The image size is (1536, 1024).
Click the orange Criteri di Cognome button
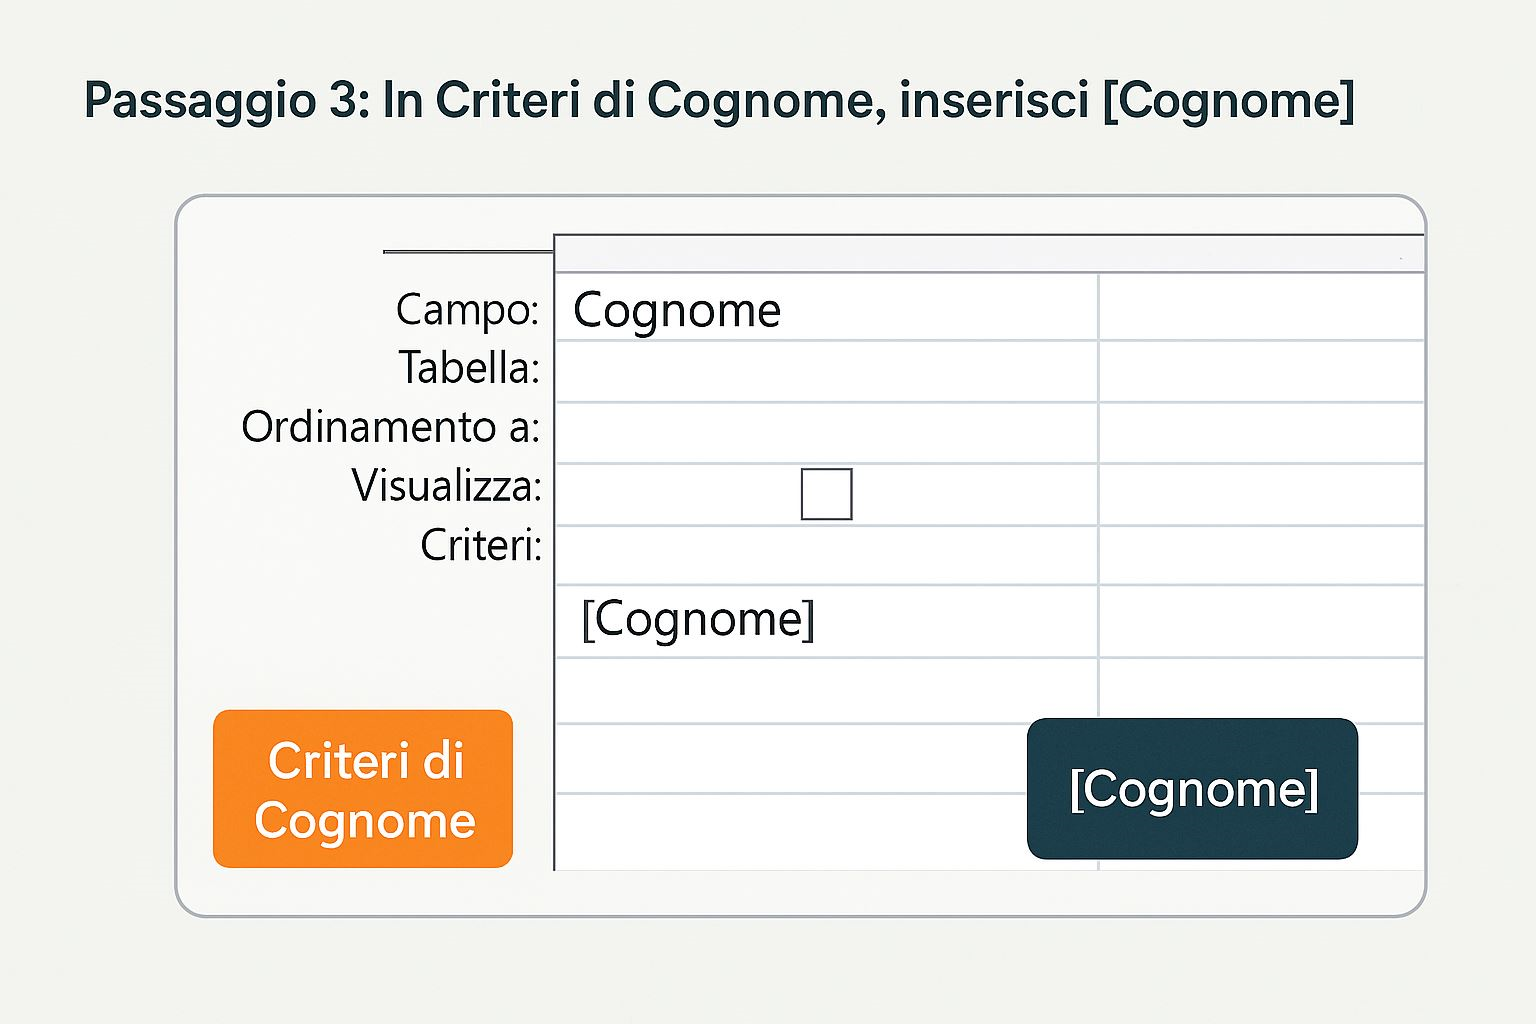click(363, 789)
